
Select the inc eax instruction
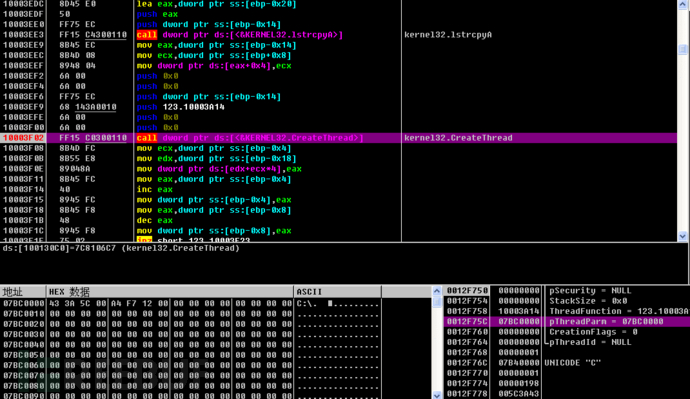[154, 189]
